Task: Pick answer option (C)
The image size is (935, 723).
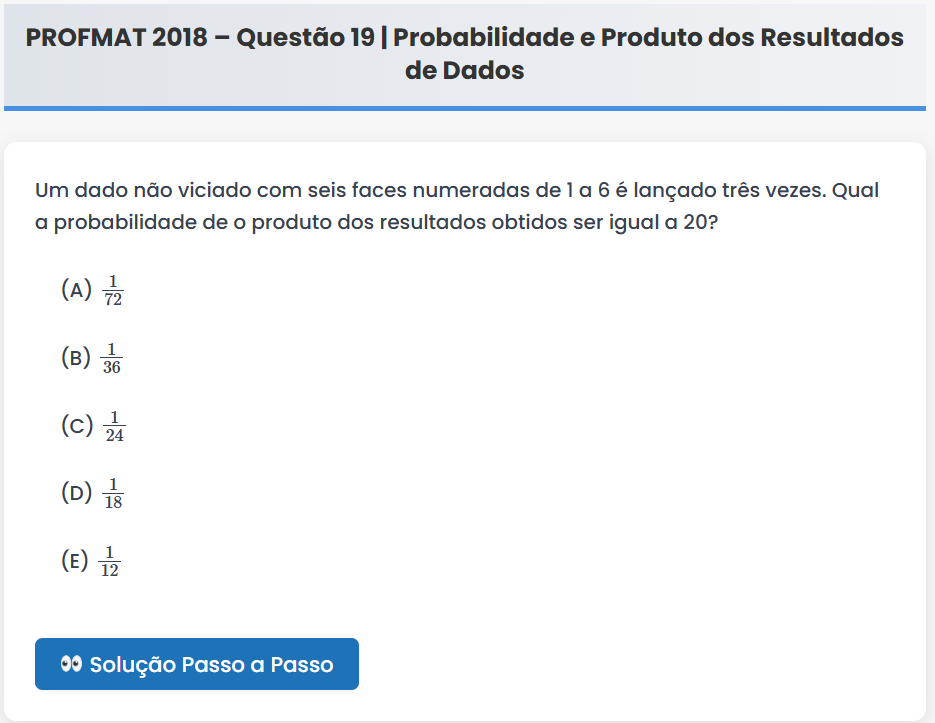Action: [x=76, y=425]
